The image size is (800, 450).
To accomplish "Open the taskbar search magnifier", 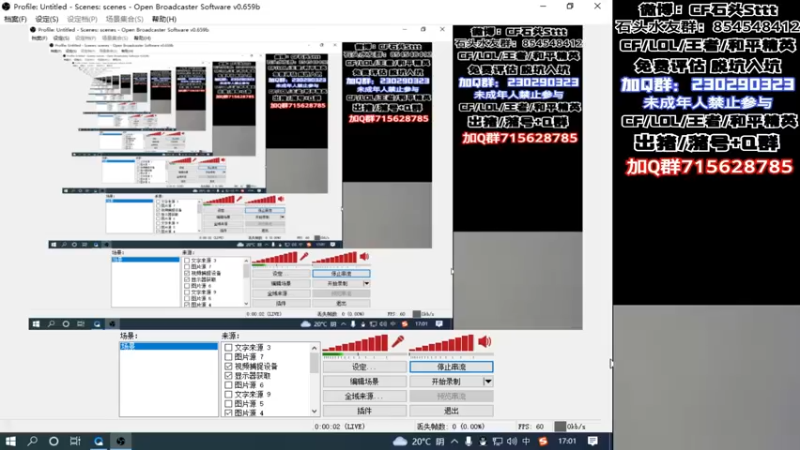I will coord(33,441).
